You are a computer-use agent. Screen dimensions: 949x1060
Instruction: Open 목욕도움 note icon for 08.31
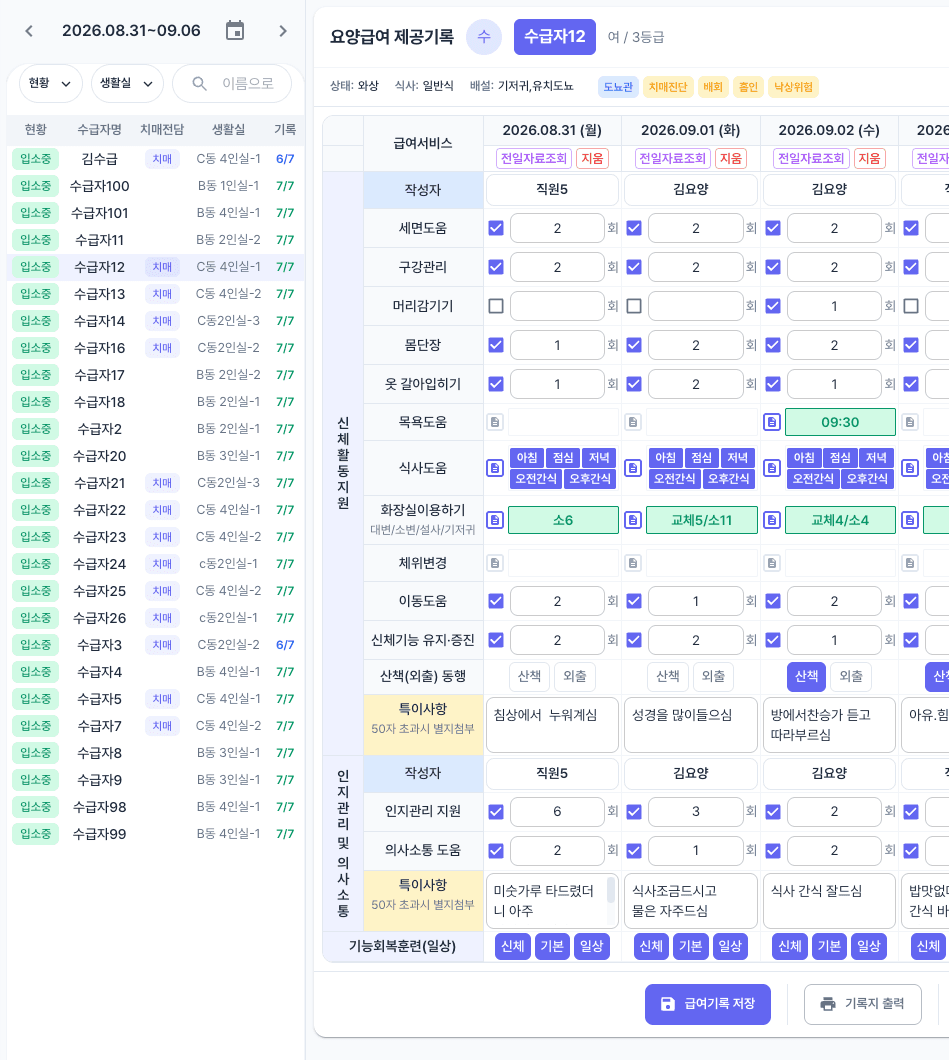[x=495, y=422]
